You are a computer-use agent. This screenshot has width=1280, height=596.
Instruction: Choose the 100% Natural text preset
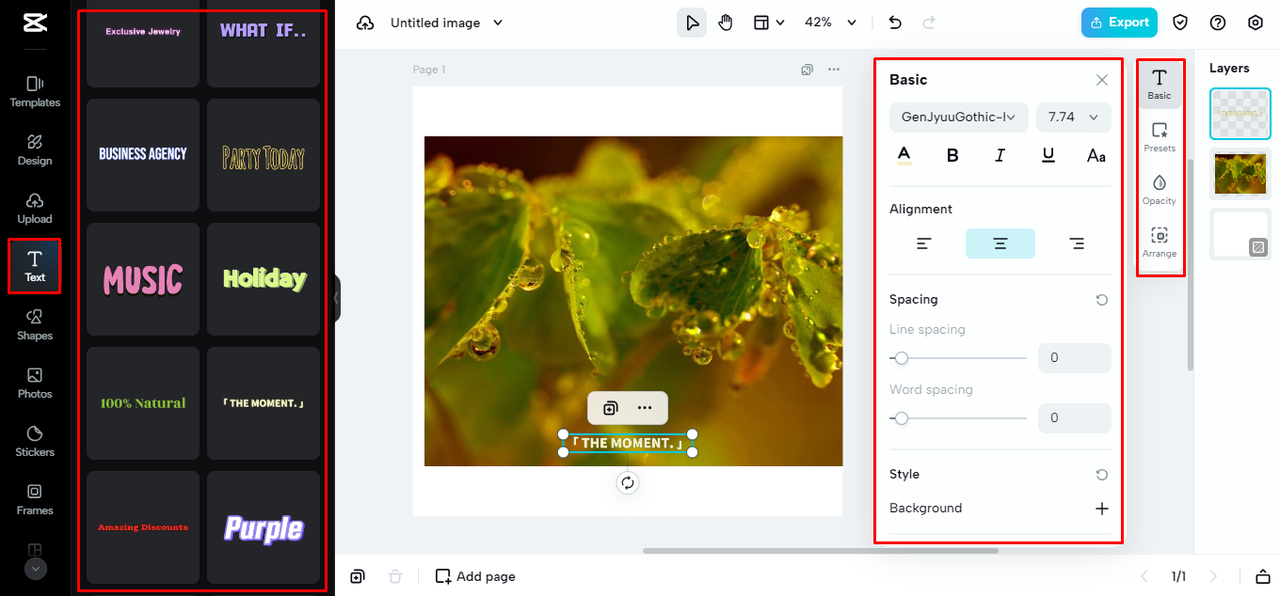coord(143,403)
